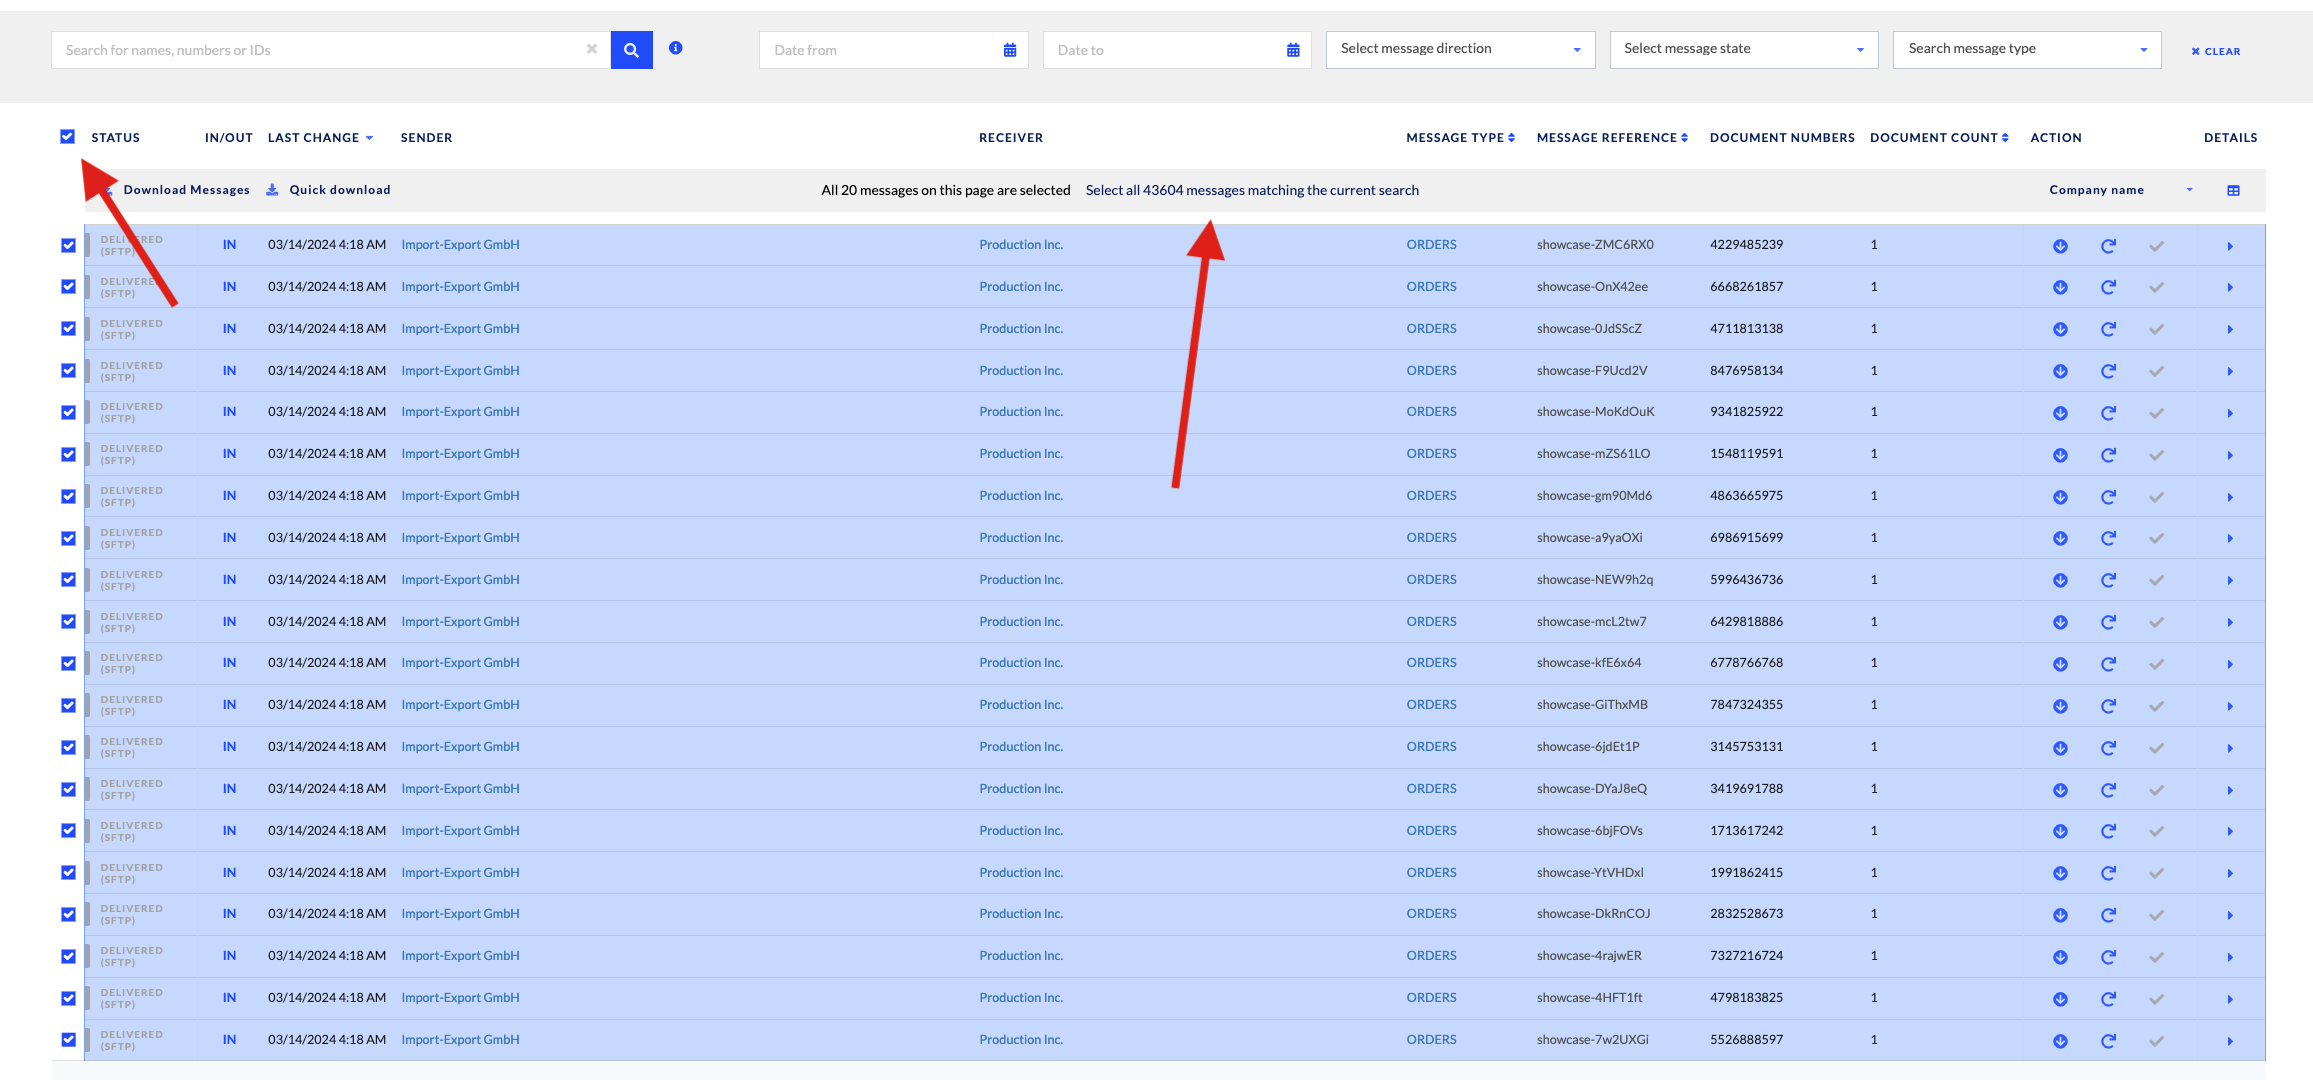Click the Quick download text button

(x=340, y=190)
